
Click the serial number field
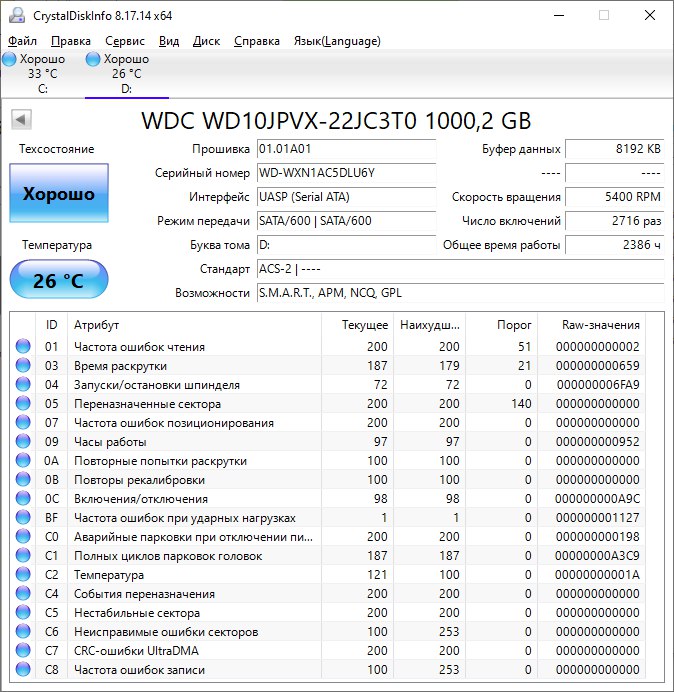346,173
